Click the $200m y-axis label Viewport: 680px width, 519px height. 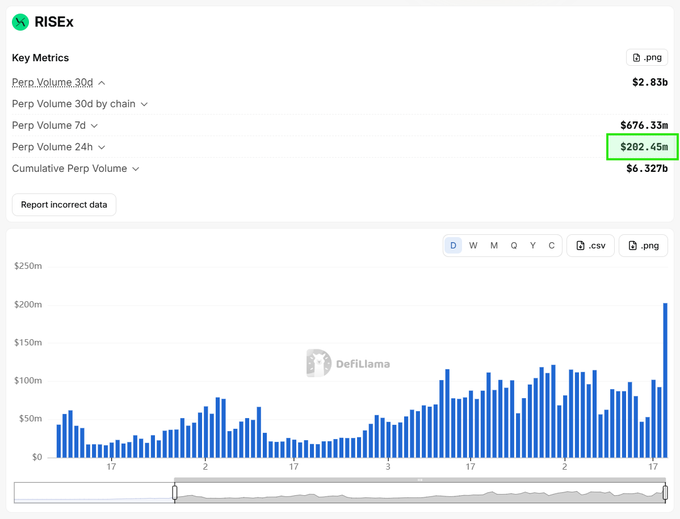[28, 304]
